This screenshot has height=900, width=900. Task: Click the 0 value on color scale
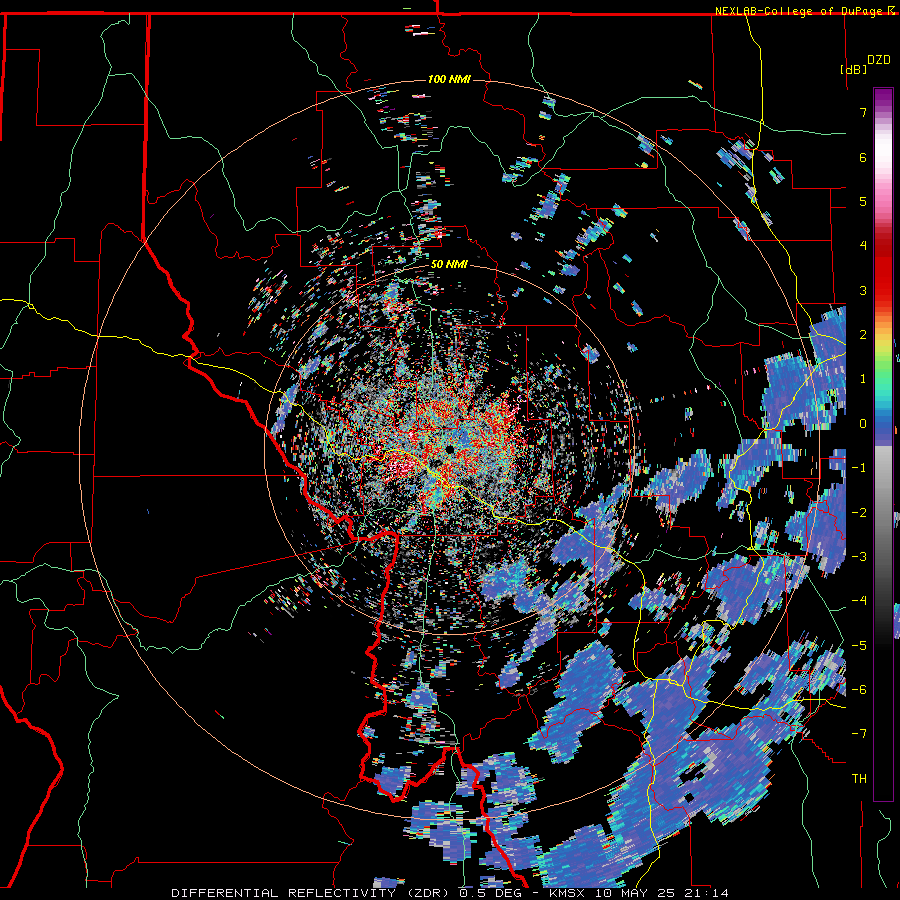tap(863, 424)
